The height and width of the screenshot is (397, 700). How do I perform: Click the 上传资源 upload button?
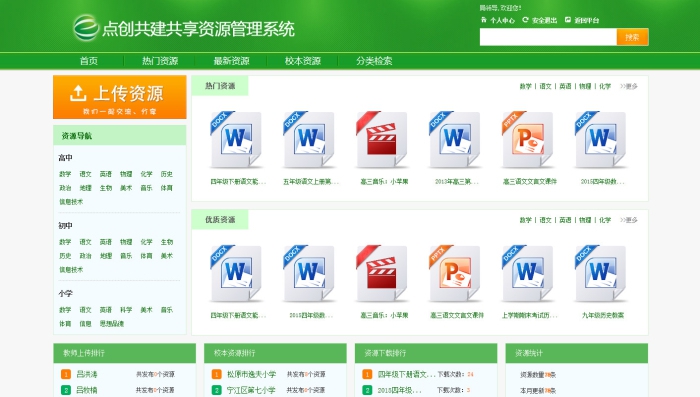click(x=120, y=97)
